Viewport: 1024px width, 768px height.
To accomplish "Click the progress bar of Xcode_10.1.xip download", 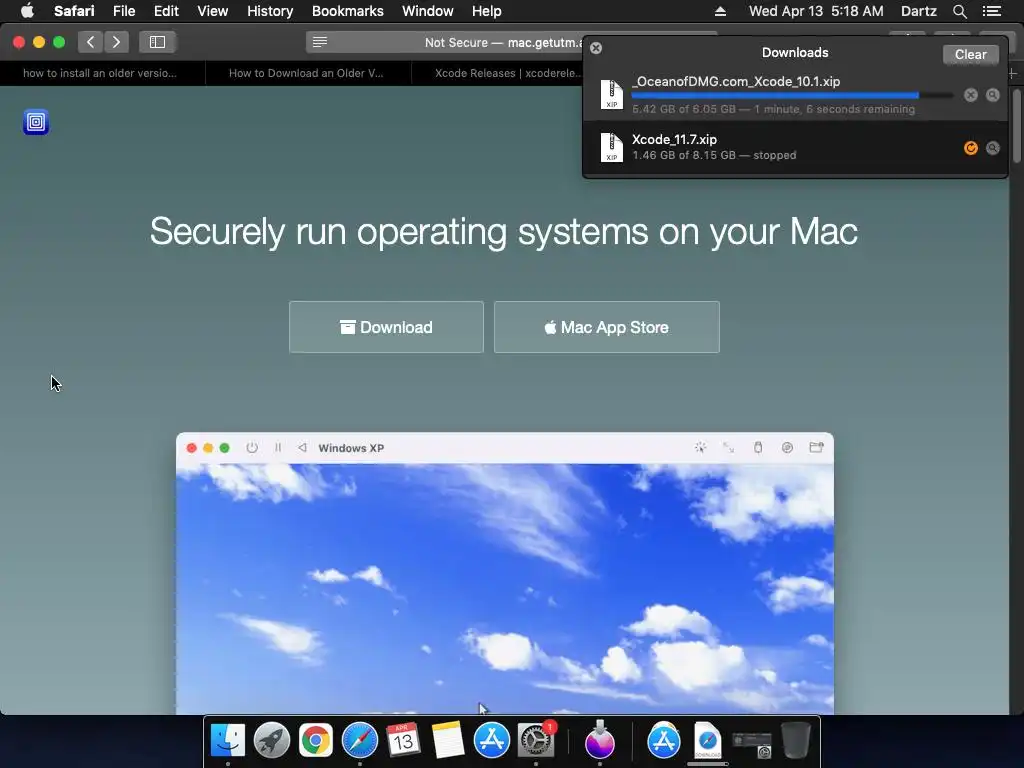I will [x=792, y=95].
